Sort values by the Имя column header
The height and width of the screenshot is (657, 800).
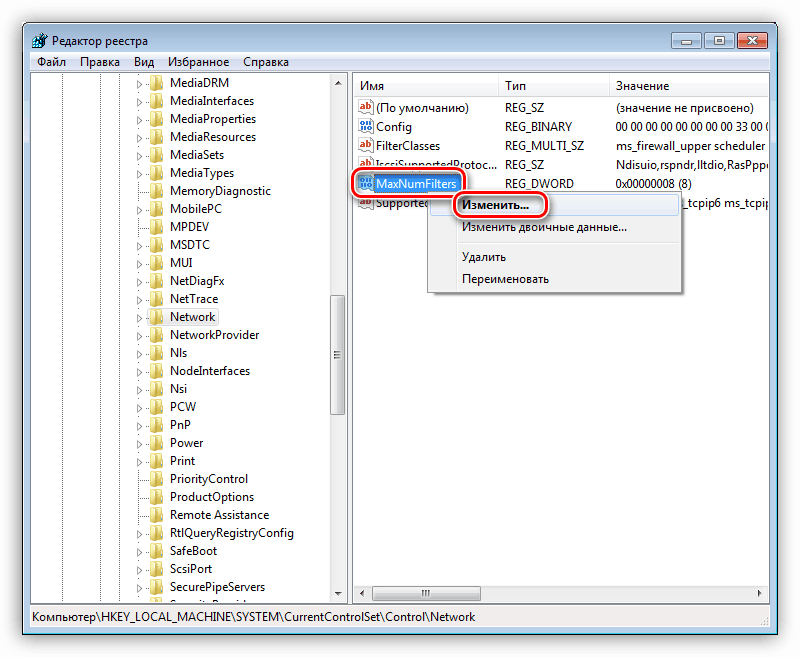pyautogui.click(x=426, y=86)
